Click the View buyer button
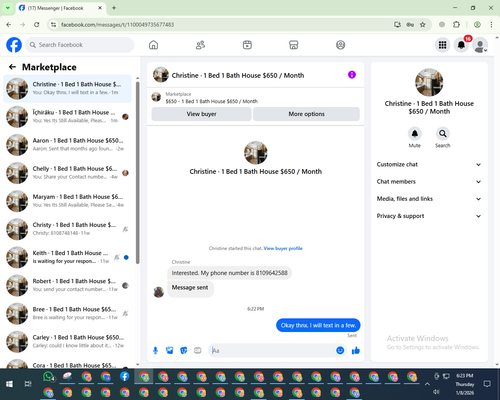This screenshot has height=400, width=500. point(201,114)
